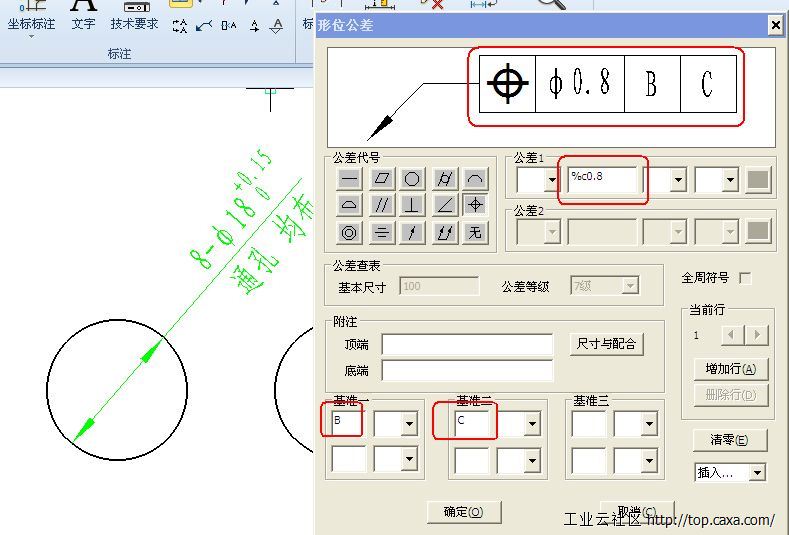Click the leader arrow ribbon icon
This screenshot has width=789, height=535.
[204, 26]
